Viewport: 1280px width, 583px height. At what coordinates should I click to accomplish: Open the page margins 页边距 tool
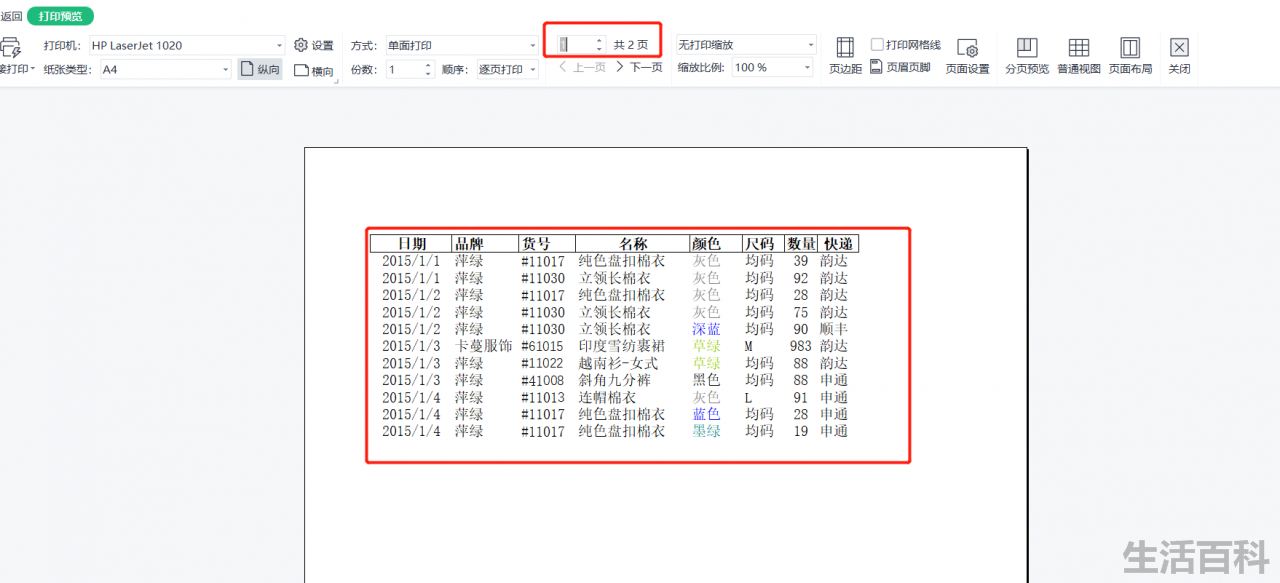coord(845,56)
